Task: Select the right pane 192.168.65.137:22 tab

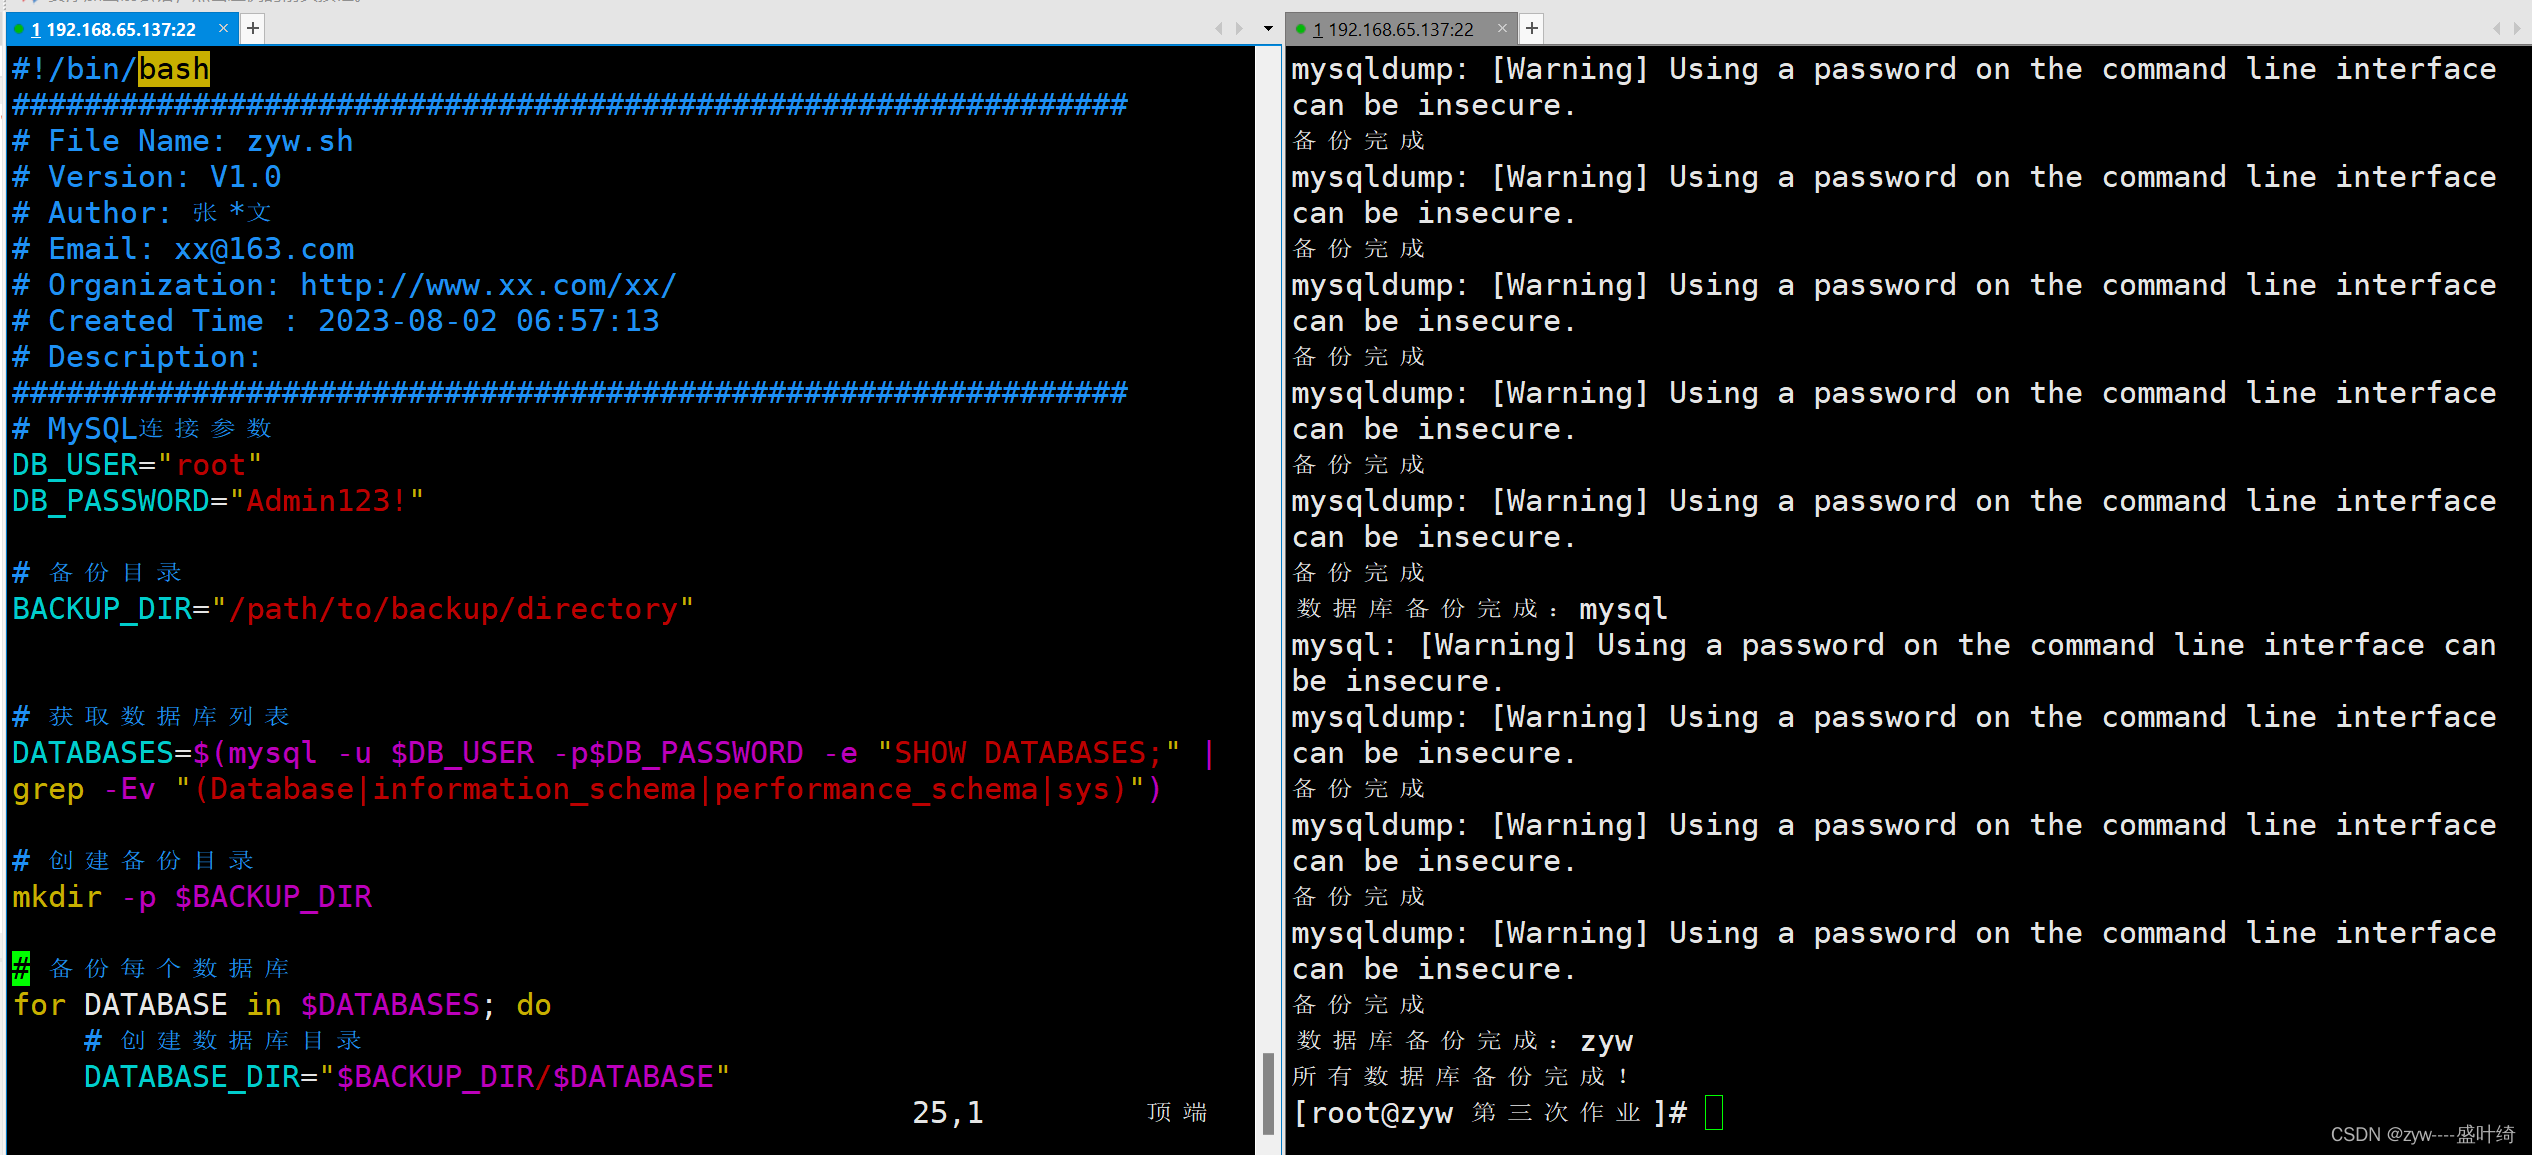Action: tap(1400, 29)
